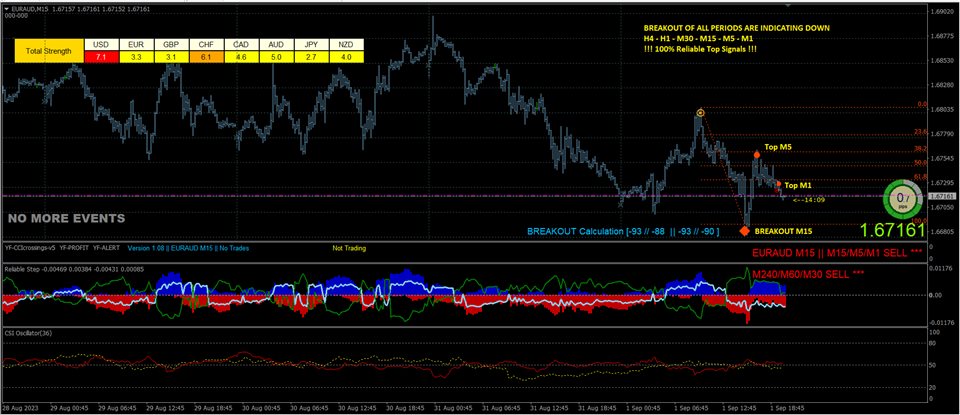Click the 61.8 Fibonacci level label
This screenshot has width=960, height=415.
(921, 176)
